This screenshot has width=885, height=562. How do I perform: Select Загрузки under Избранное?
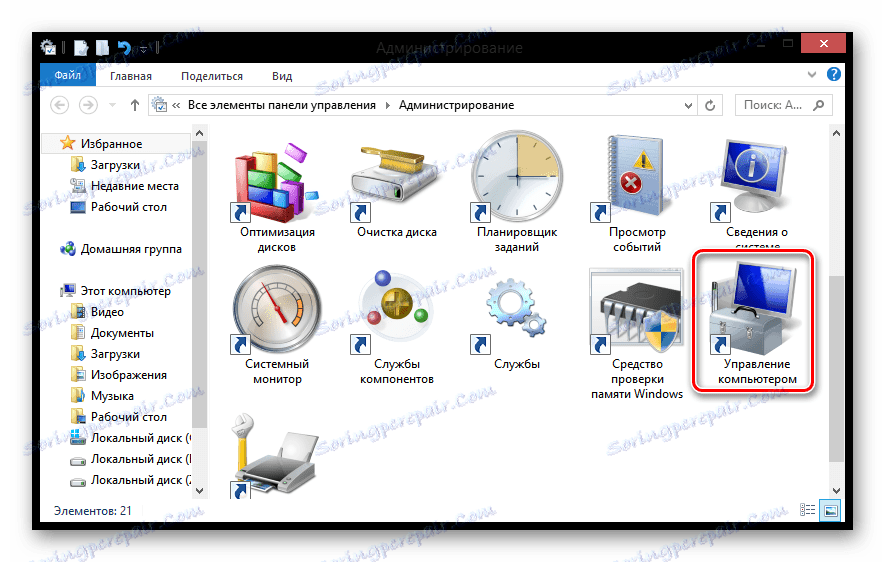(x=115, y=165)
